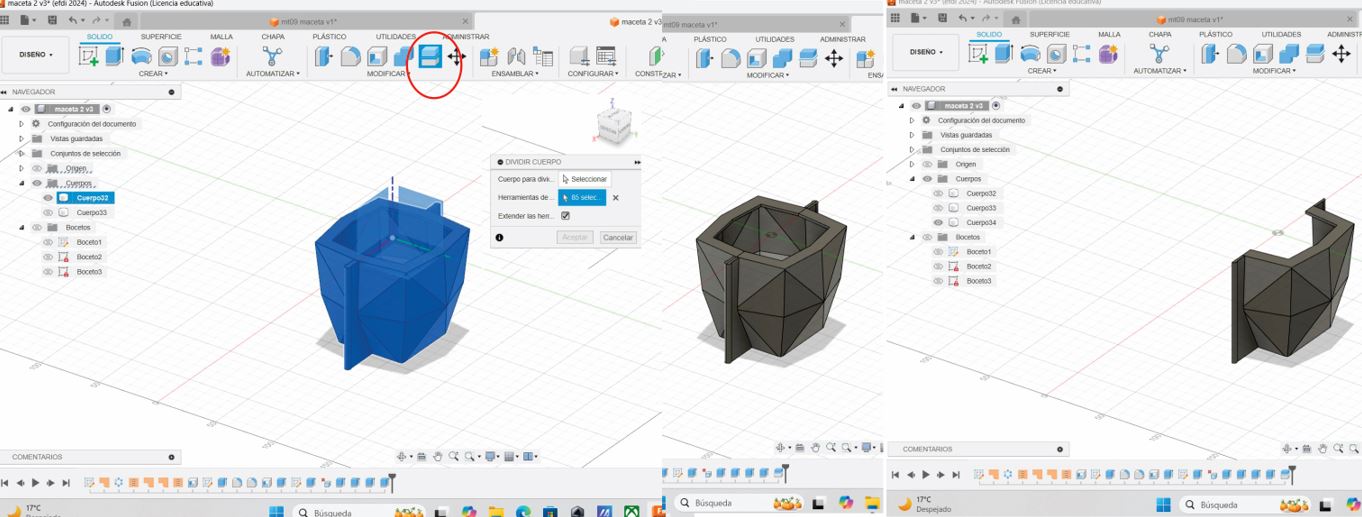Click Create Form icon in left window

pyautogui.click(x=220, y=57)
